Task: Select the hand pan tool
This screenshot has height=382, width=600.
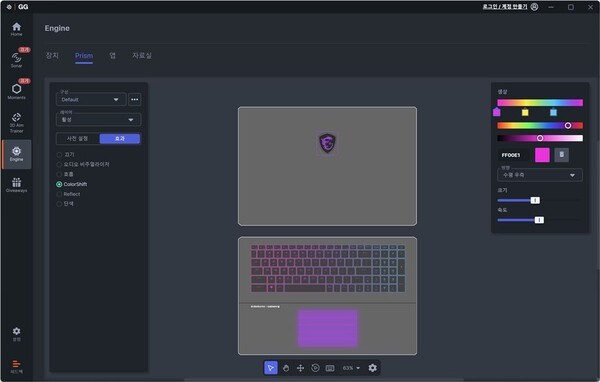Action: [x=286, y=368]
